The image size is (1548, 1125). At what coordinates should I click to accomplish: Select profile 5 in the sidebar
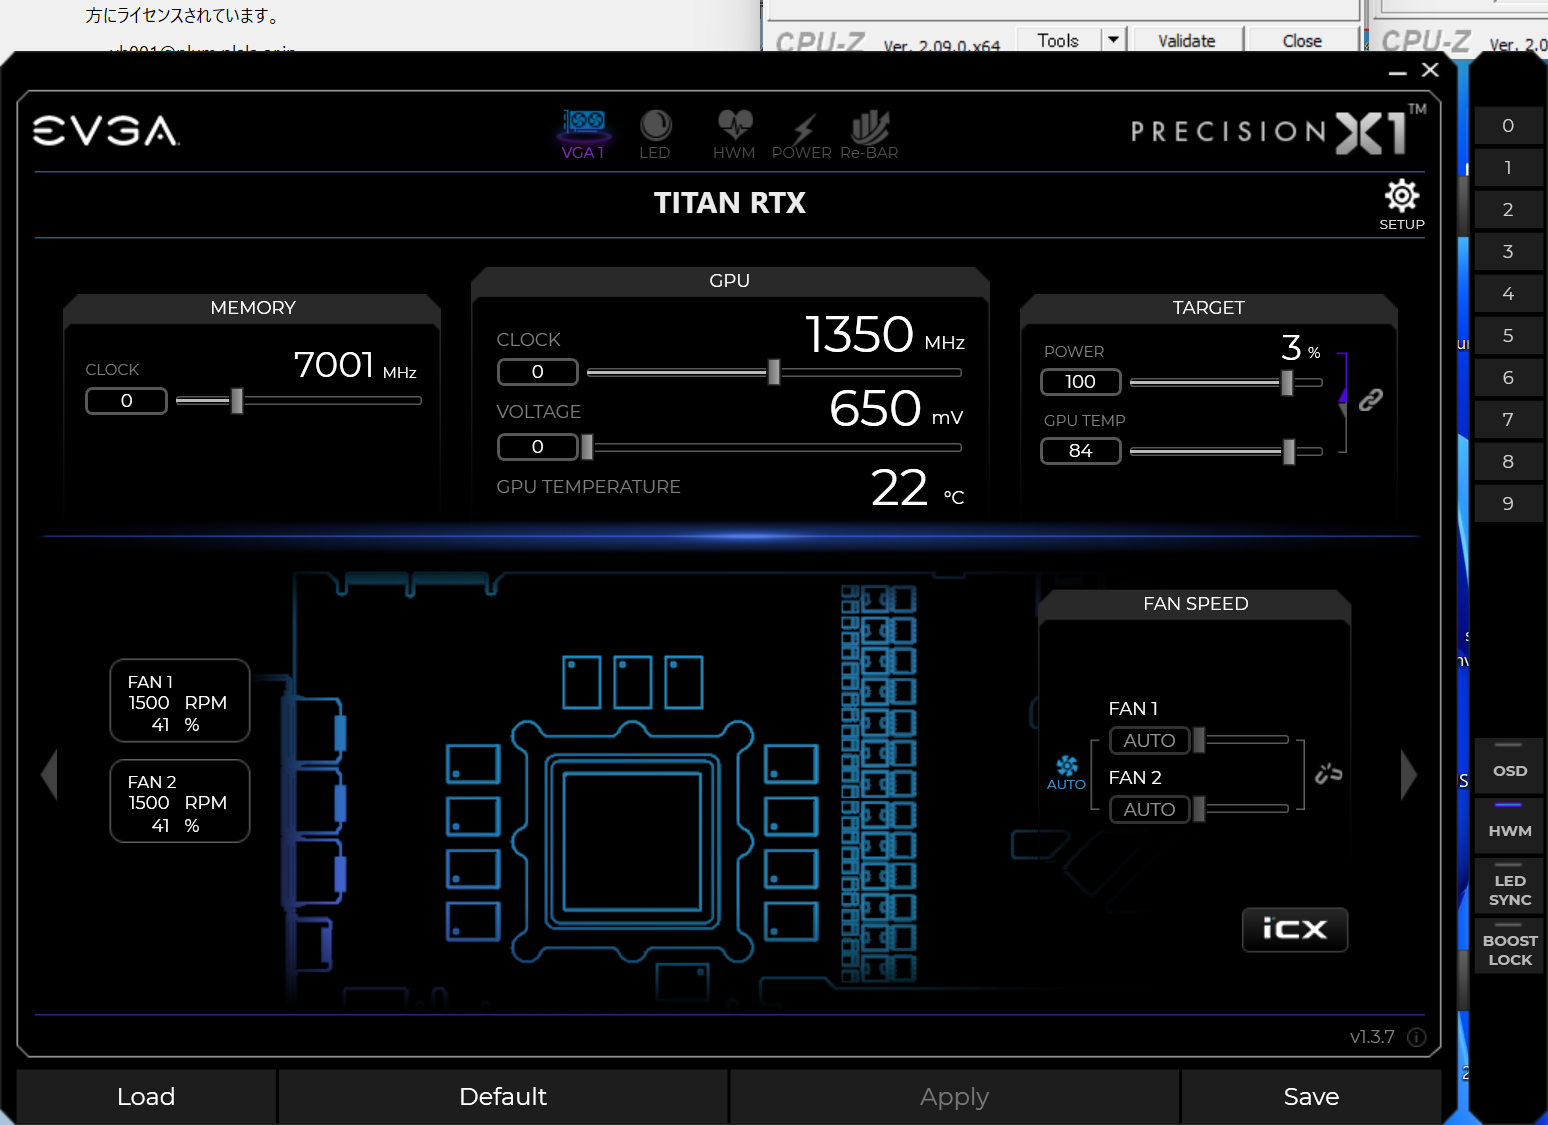click(1508, 336)
